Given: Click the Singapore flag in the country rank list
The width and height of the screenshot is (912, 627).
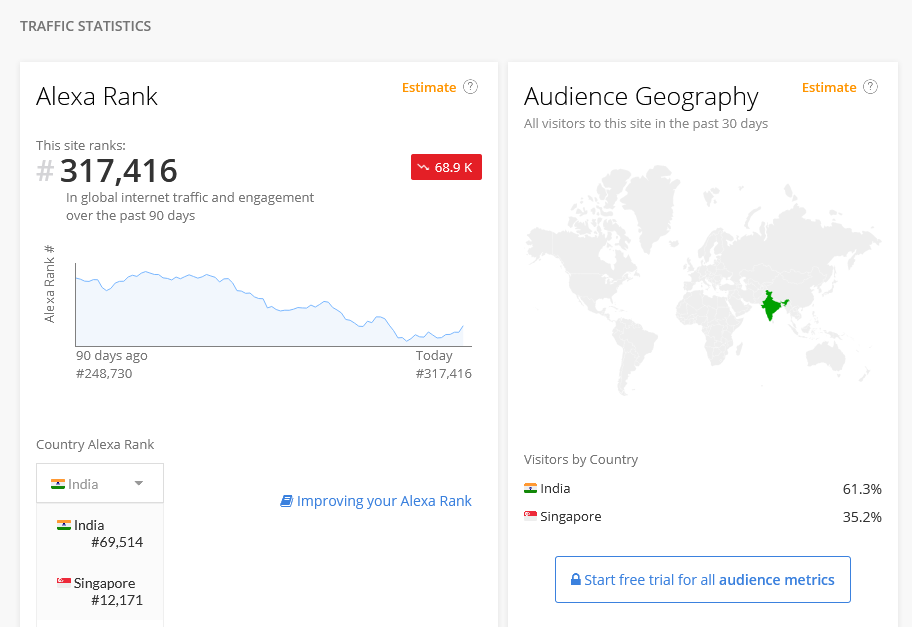Looking at the screenshot, I should click(x=63, y=582).
